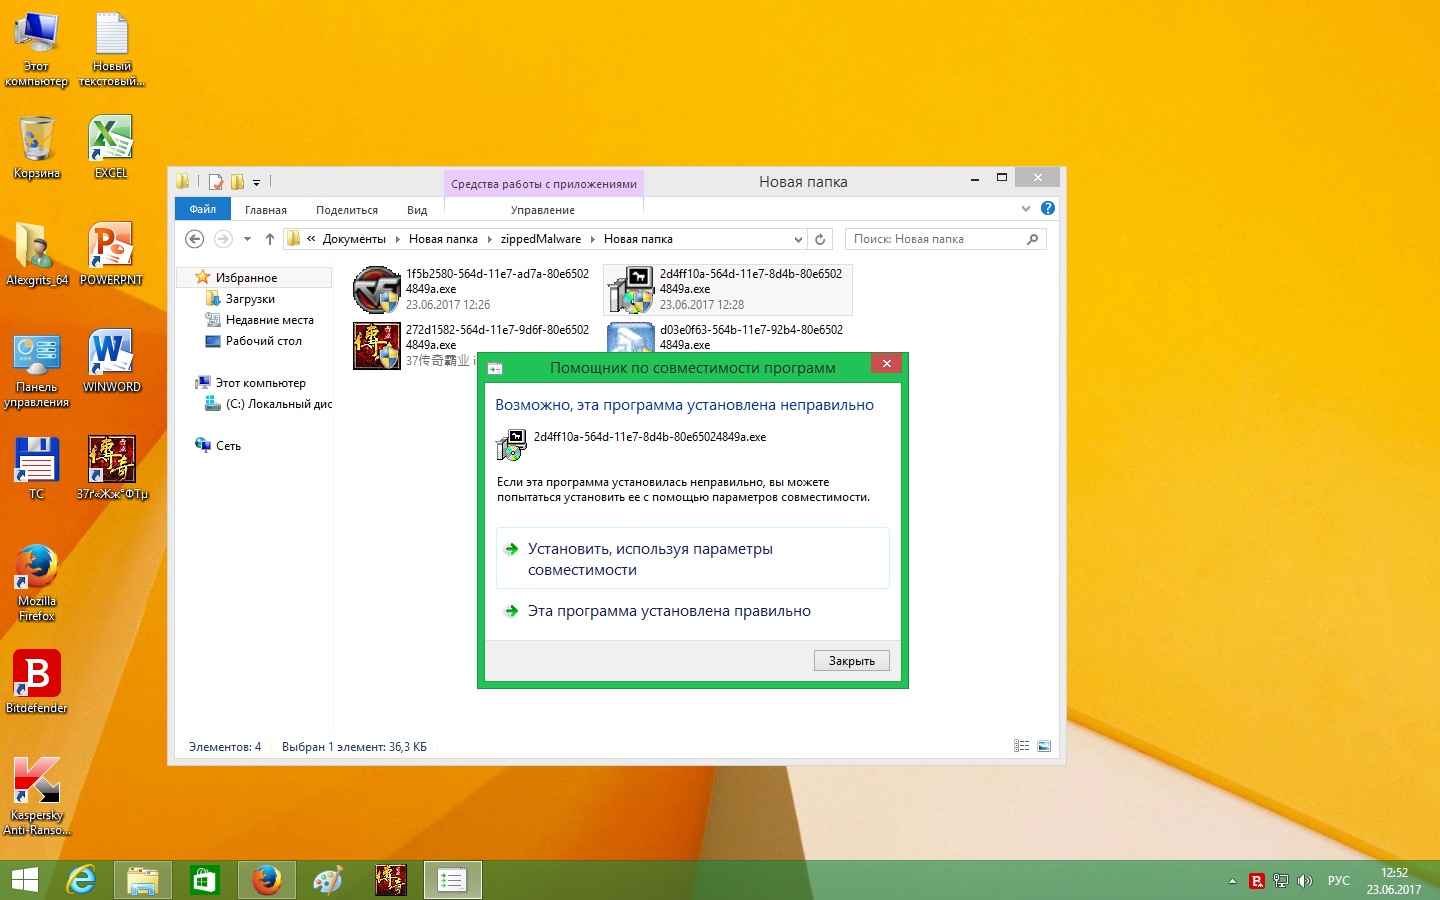Open the recent locations dropdown arrow
Screen dimensions: 1440x900
[247, 239]
